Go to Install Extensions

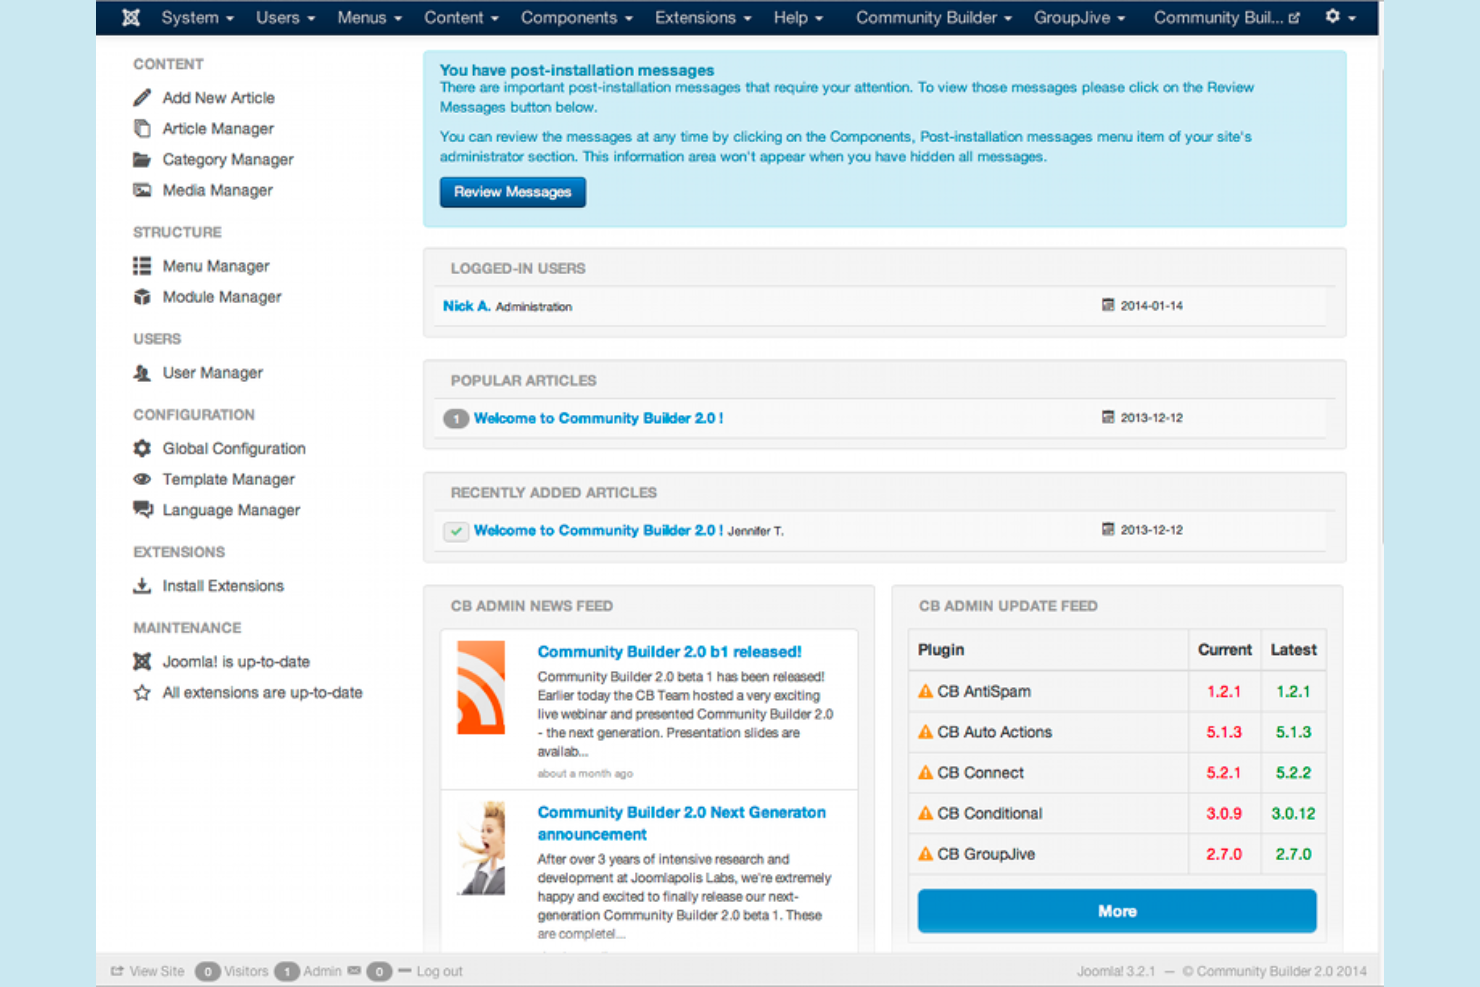[223, 586]
